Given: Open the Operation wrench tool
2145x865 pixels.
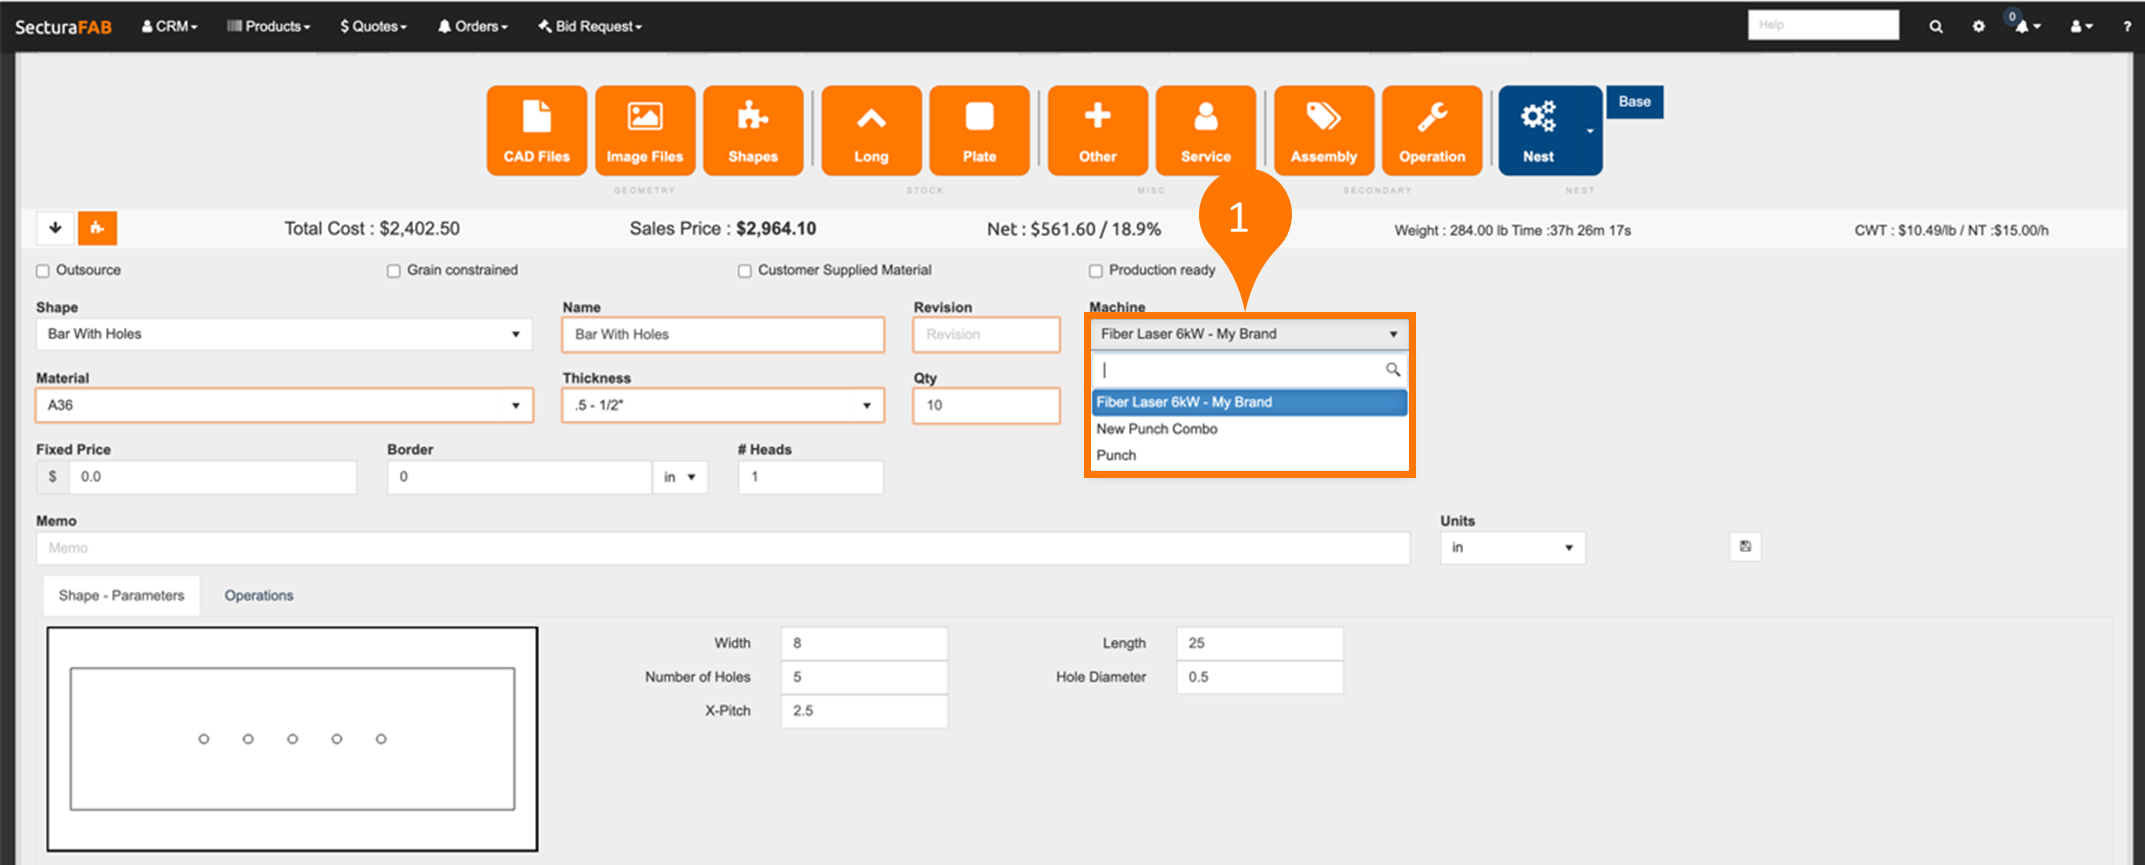Looking at the screenshot, I should tap(1431, 130).
